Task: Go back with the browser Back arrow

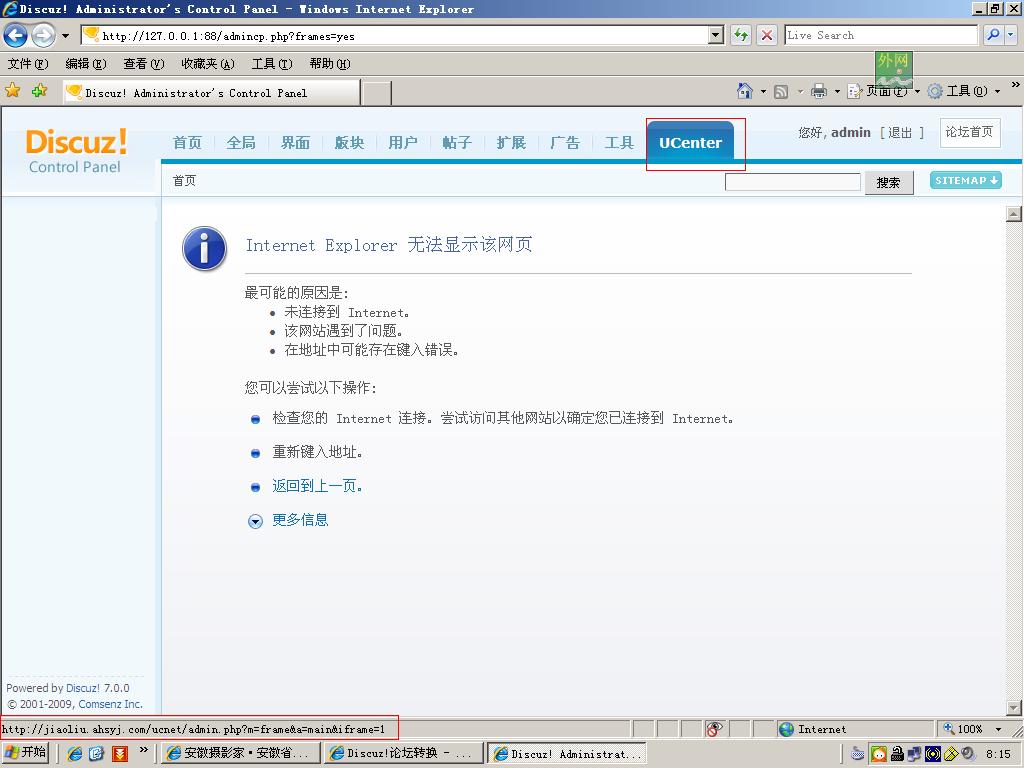Action: tap(16, 35)
